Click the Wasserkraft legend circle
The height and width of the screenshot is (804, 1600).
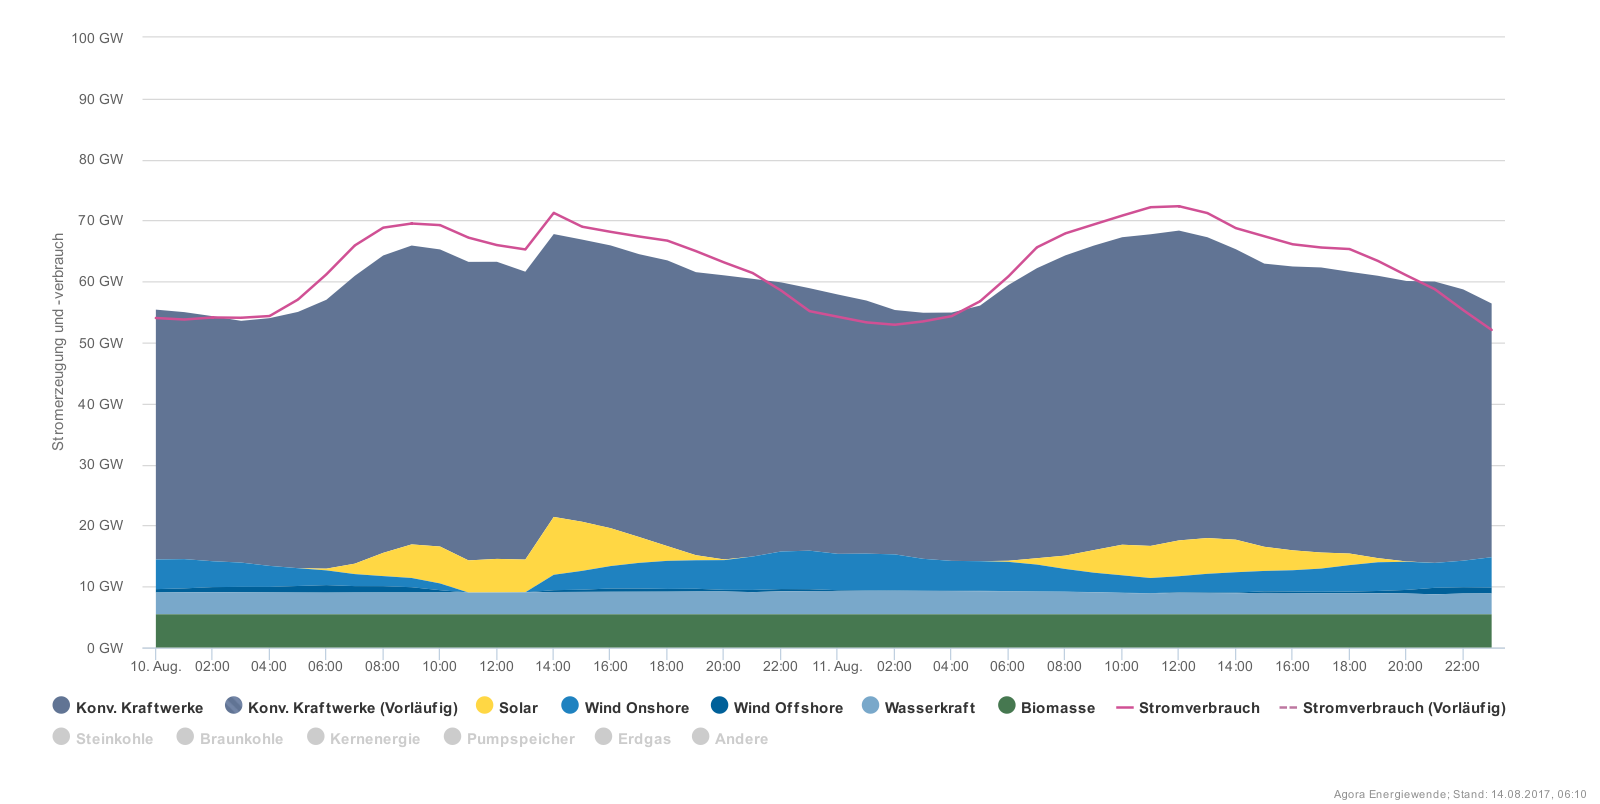tap(870, 706)
